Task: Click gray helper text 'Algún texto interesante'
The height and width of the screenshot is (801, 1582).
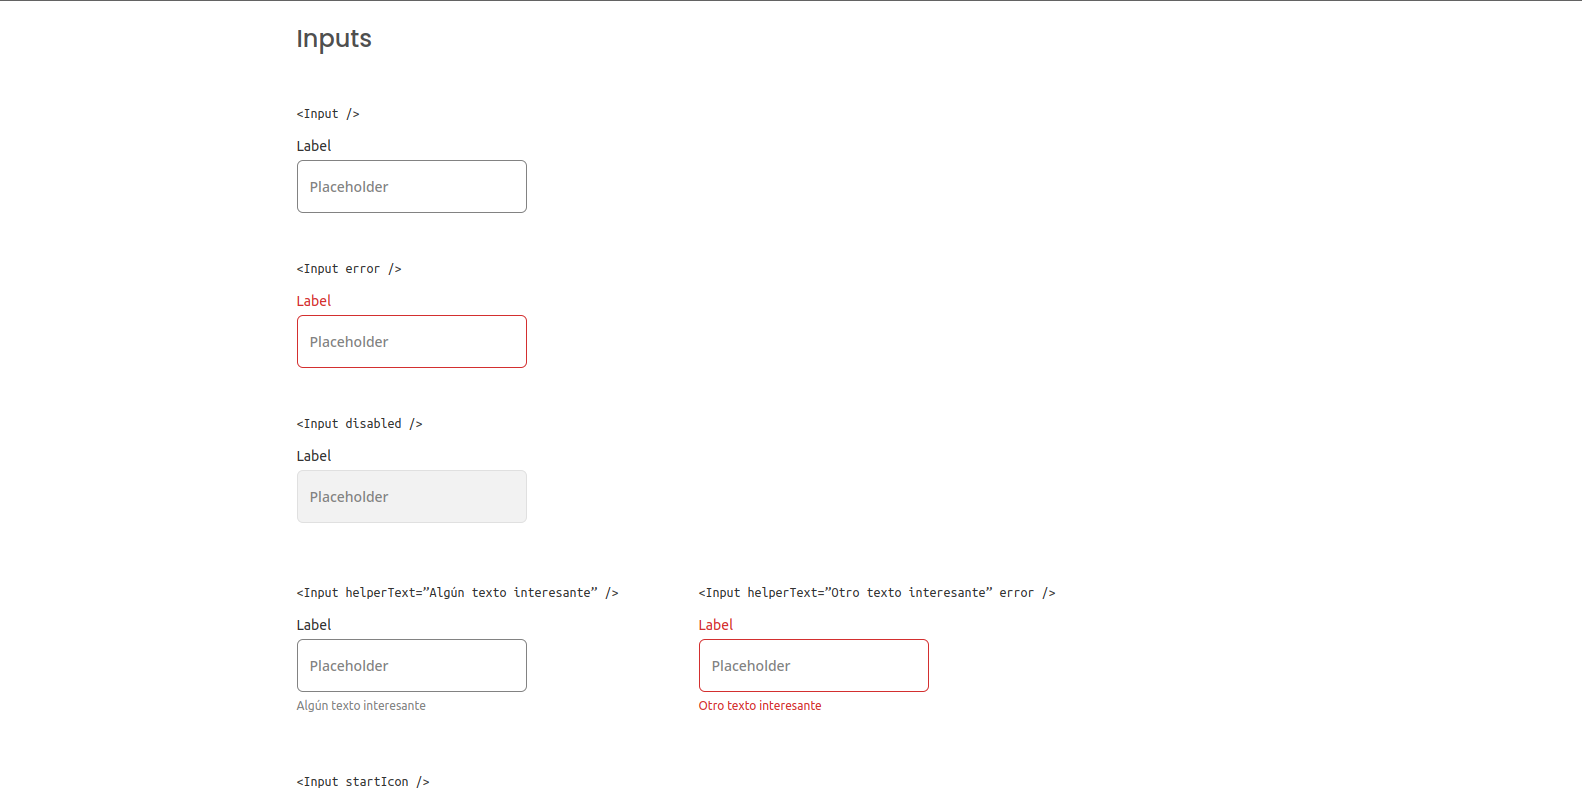Action: point(361,706)
